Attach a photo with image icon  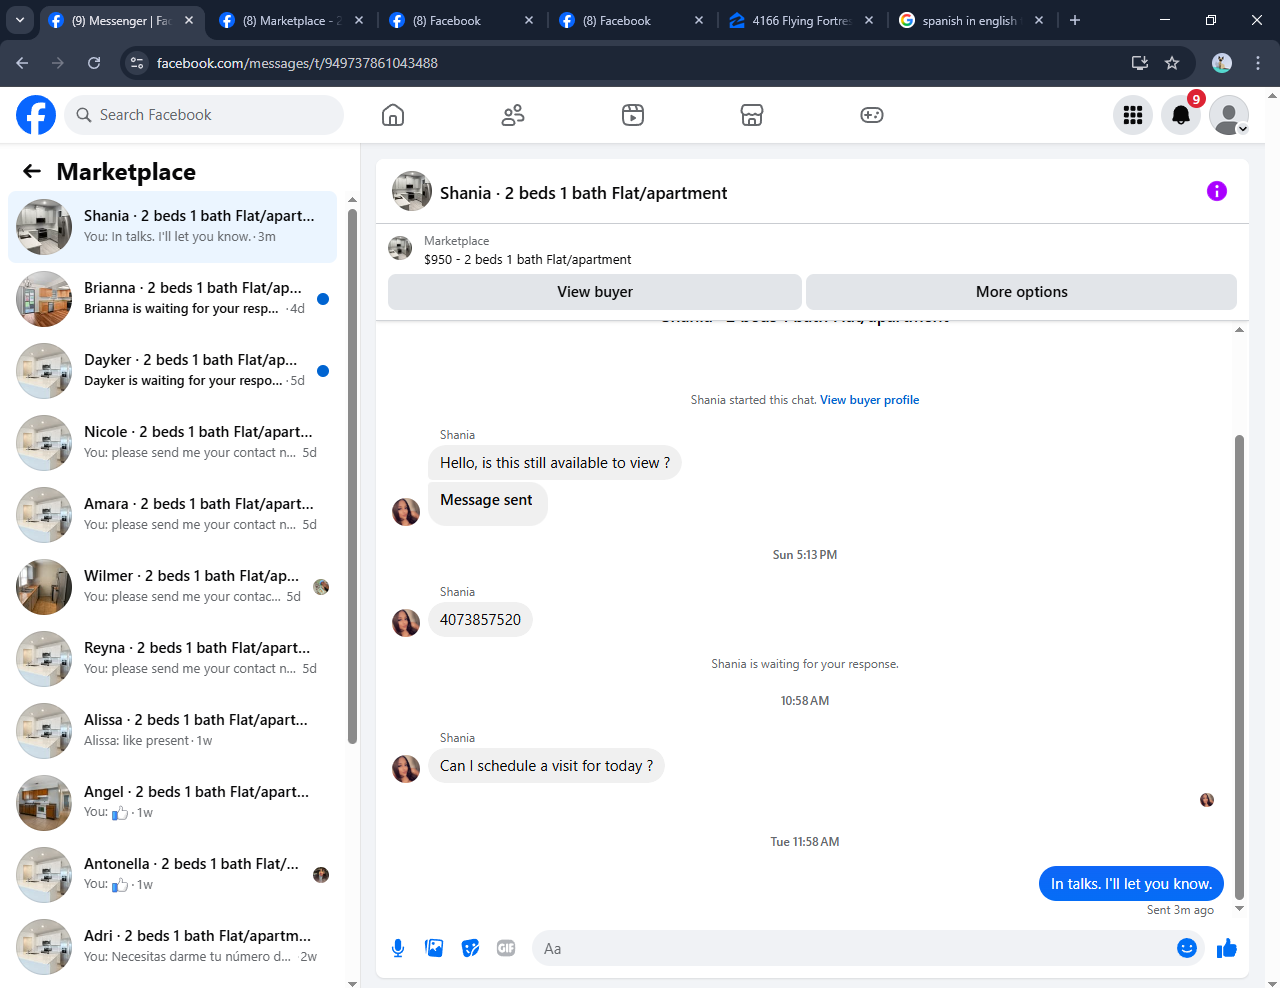[x=434, y=948]
